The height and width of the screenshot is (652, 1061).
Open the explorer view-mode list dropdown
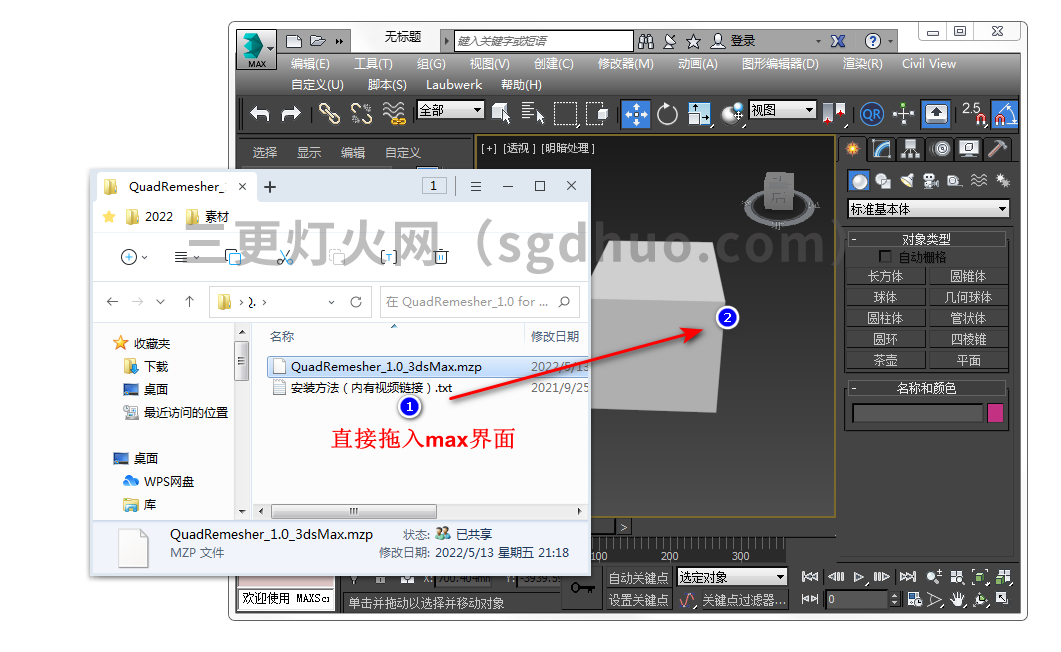(187, 257)
